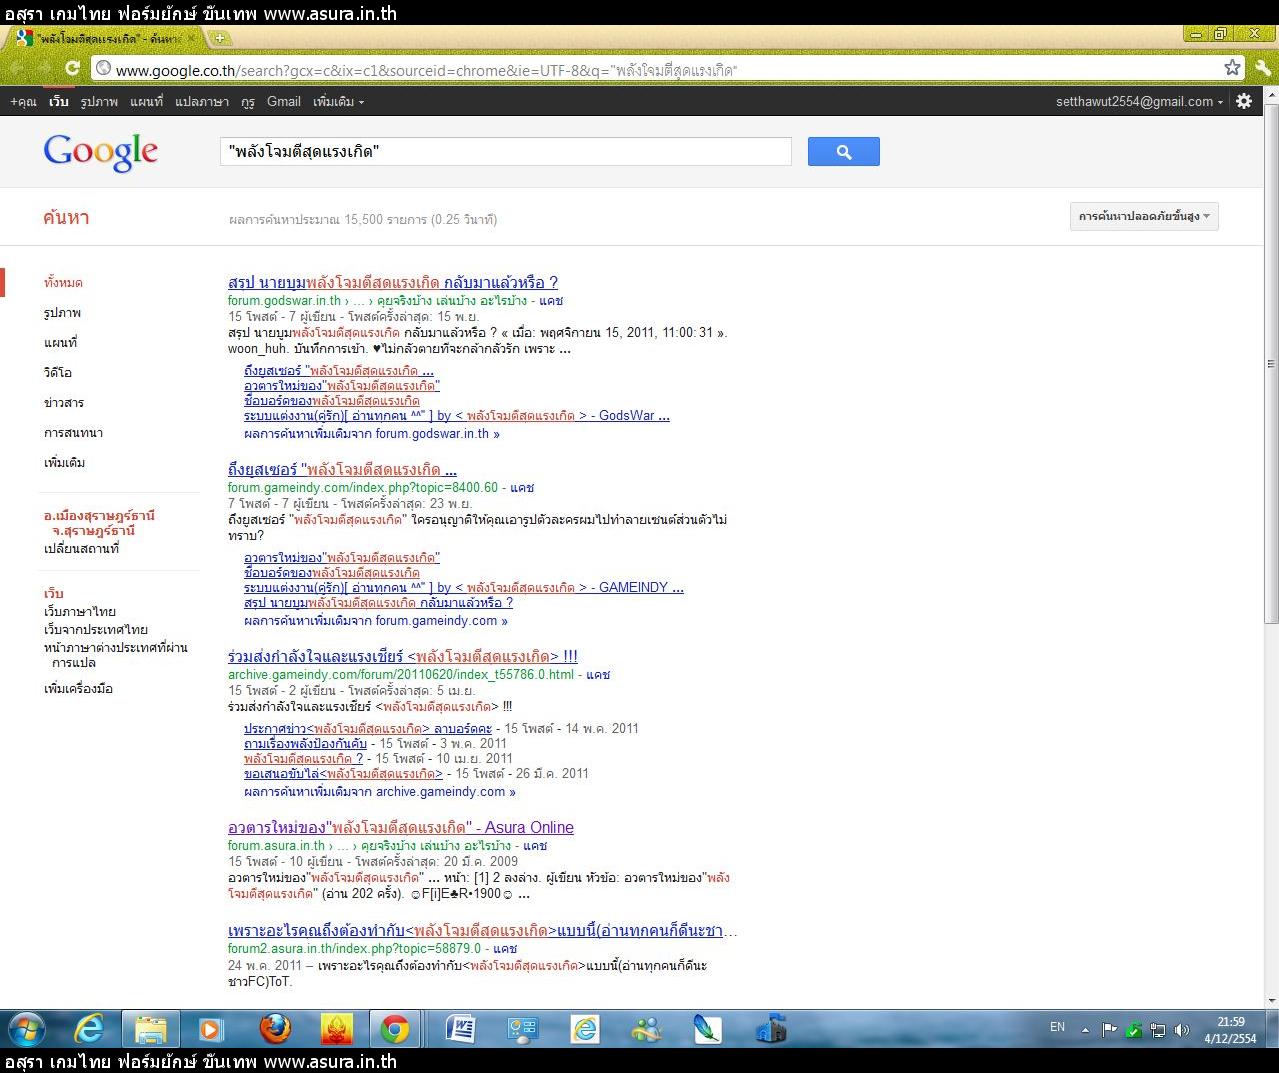1279x1073 pixels.
Task: Select 'แผนที่' in the Google top bar
Action: coord(146,102)
